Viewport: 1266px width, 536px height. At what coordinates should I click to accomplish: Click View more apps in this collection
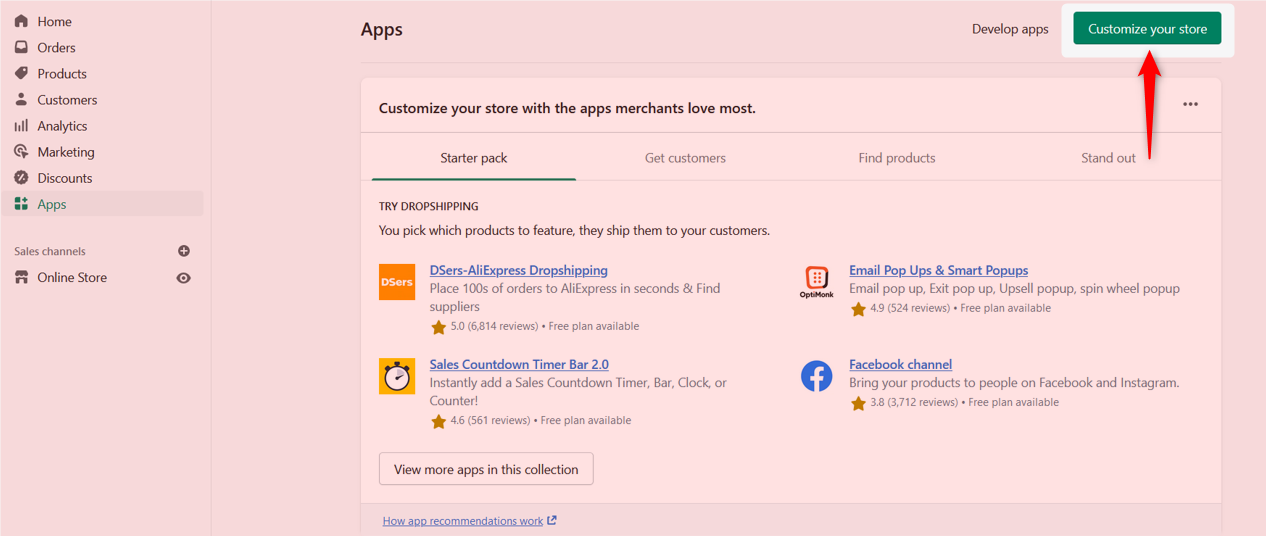(x=486, y=469)
